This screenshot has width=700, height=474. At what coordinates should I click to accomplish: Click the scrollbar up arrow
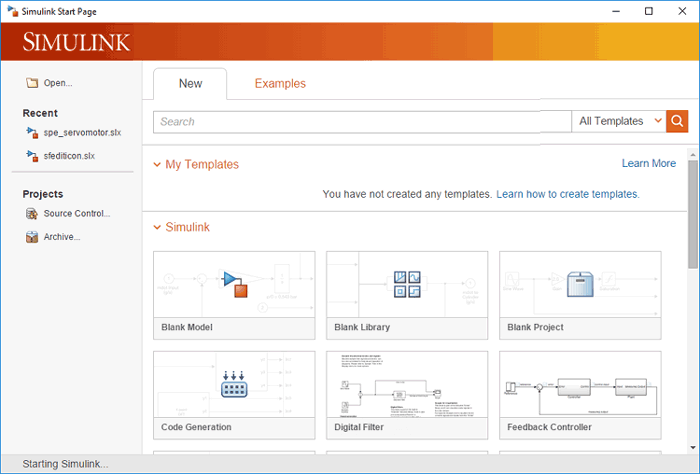(x=692, y=155)
